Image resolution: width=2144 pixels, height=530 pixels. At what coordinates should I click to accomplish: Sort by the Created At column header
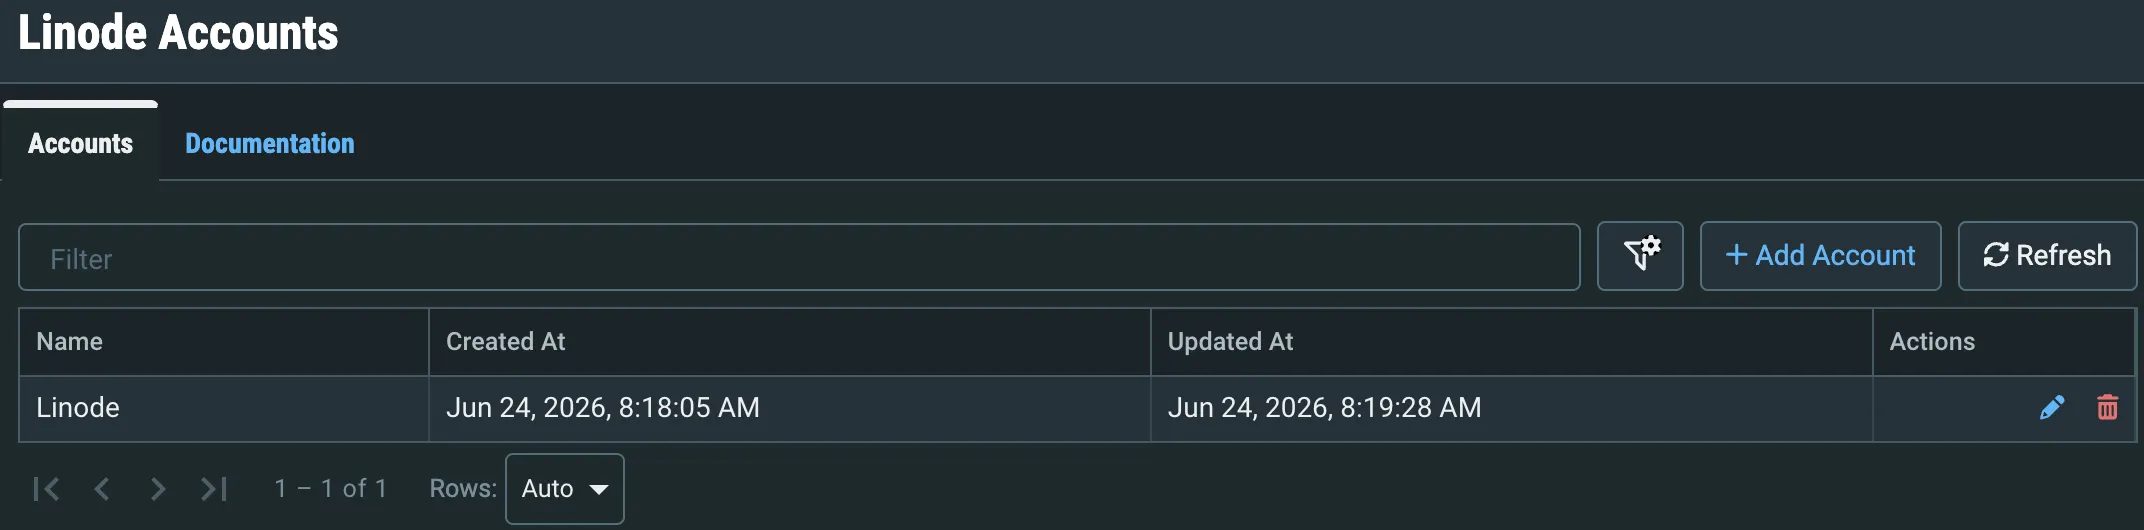click(506, 341)
